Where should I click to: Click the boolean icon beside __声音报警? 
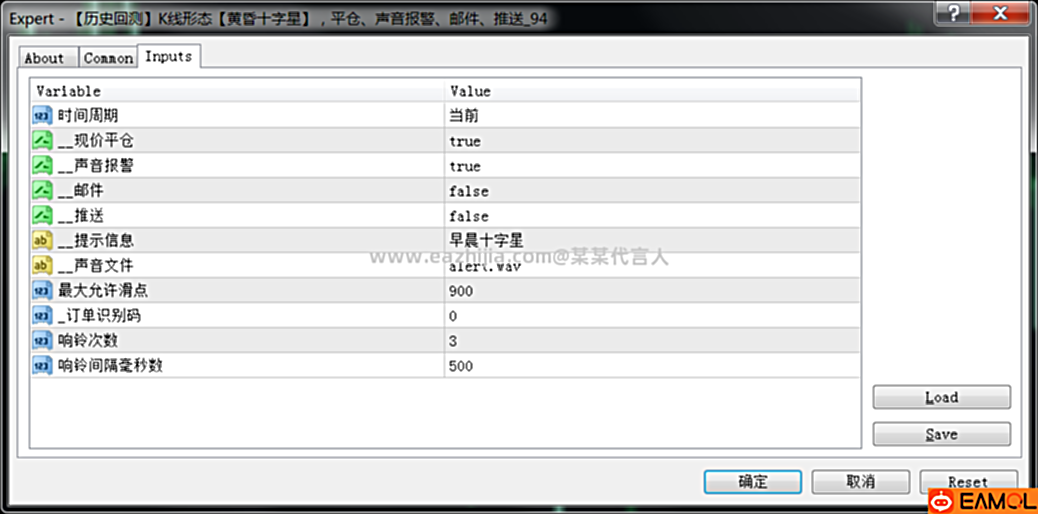coord(42,166)
